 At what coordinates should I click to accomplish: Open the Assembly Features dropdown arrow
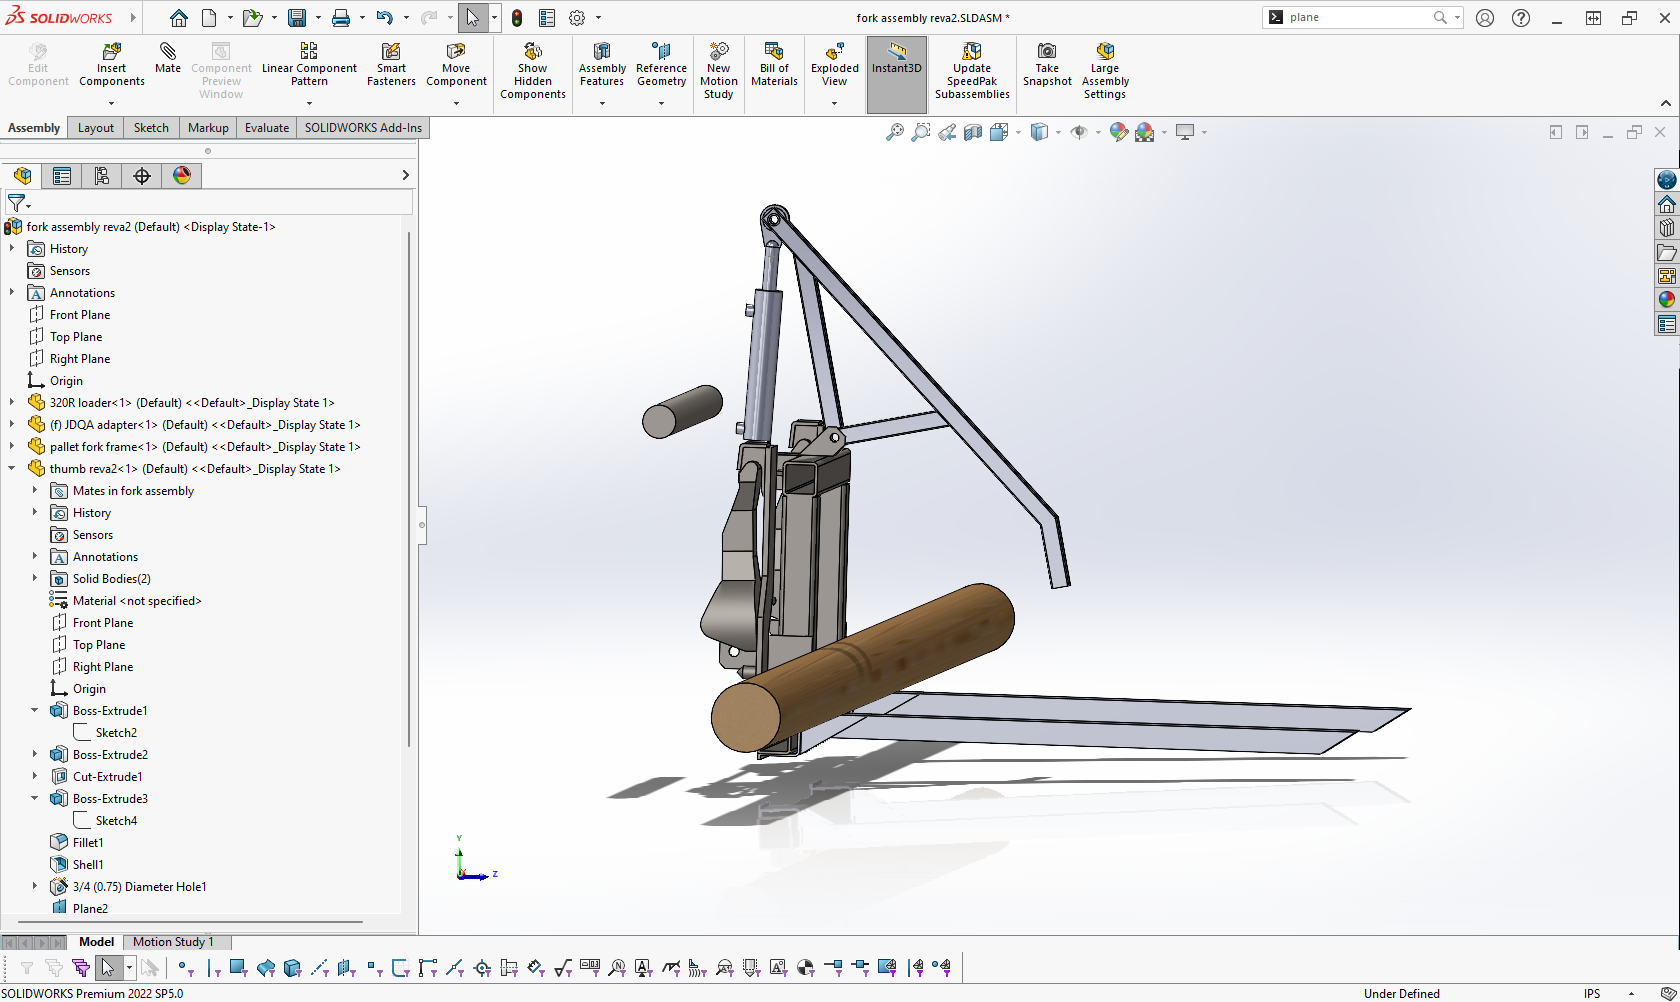point(602,103)
